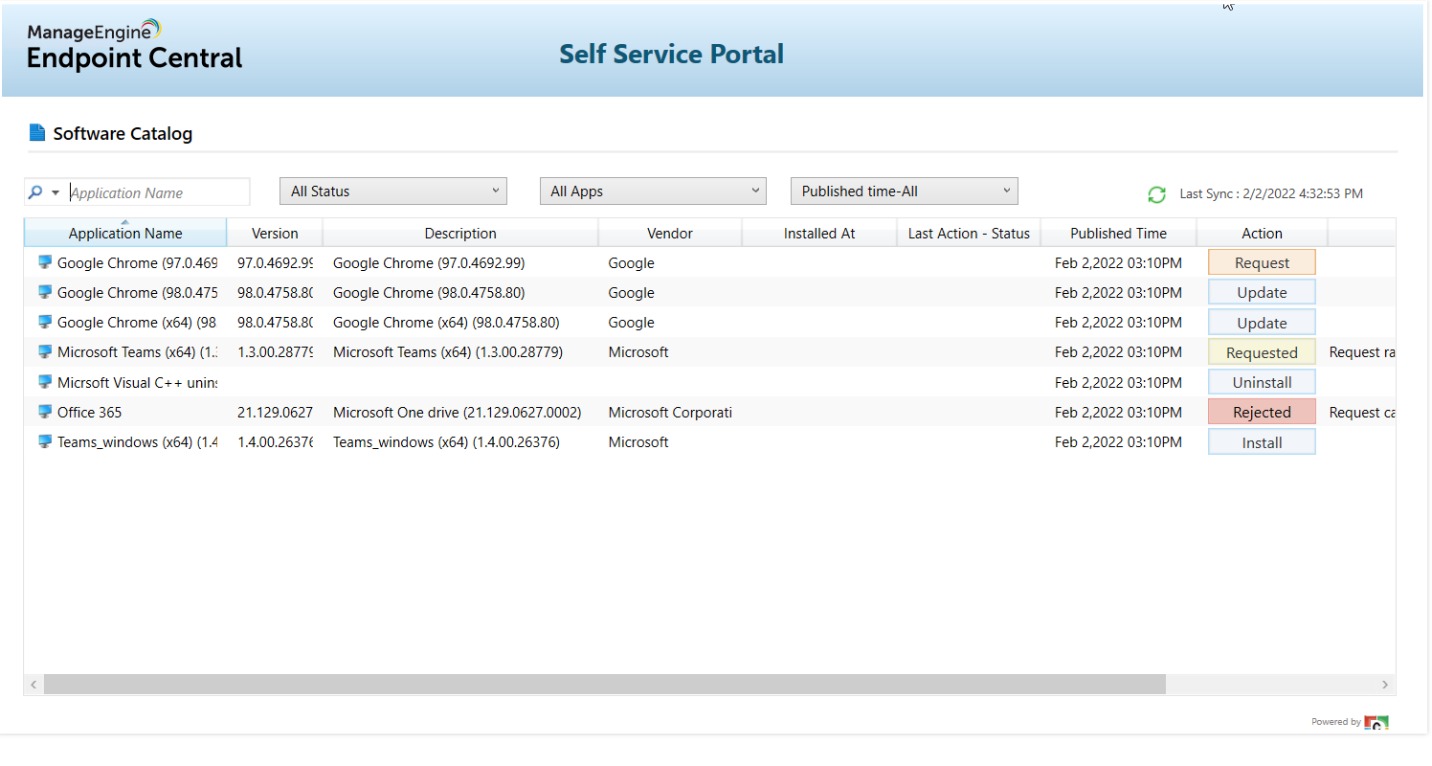Click the Action column header
The height and width of the screenshot is (766, 1432).
click(x=1262, y=233)
